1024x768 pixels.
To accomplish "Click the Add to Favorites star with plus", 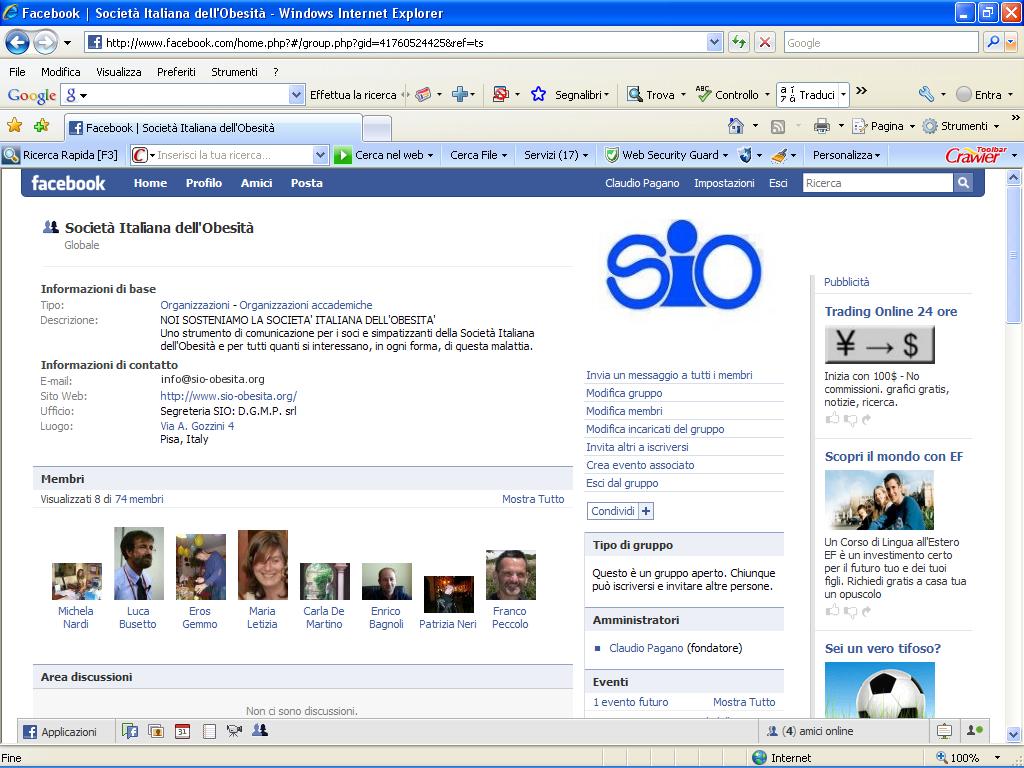I will [x=42, y=125].
